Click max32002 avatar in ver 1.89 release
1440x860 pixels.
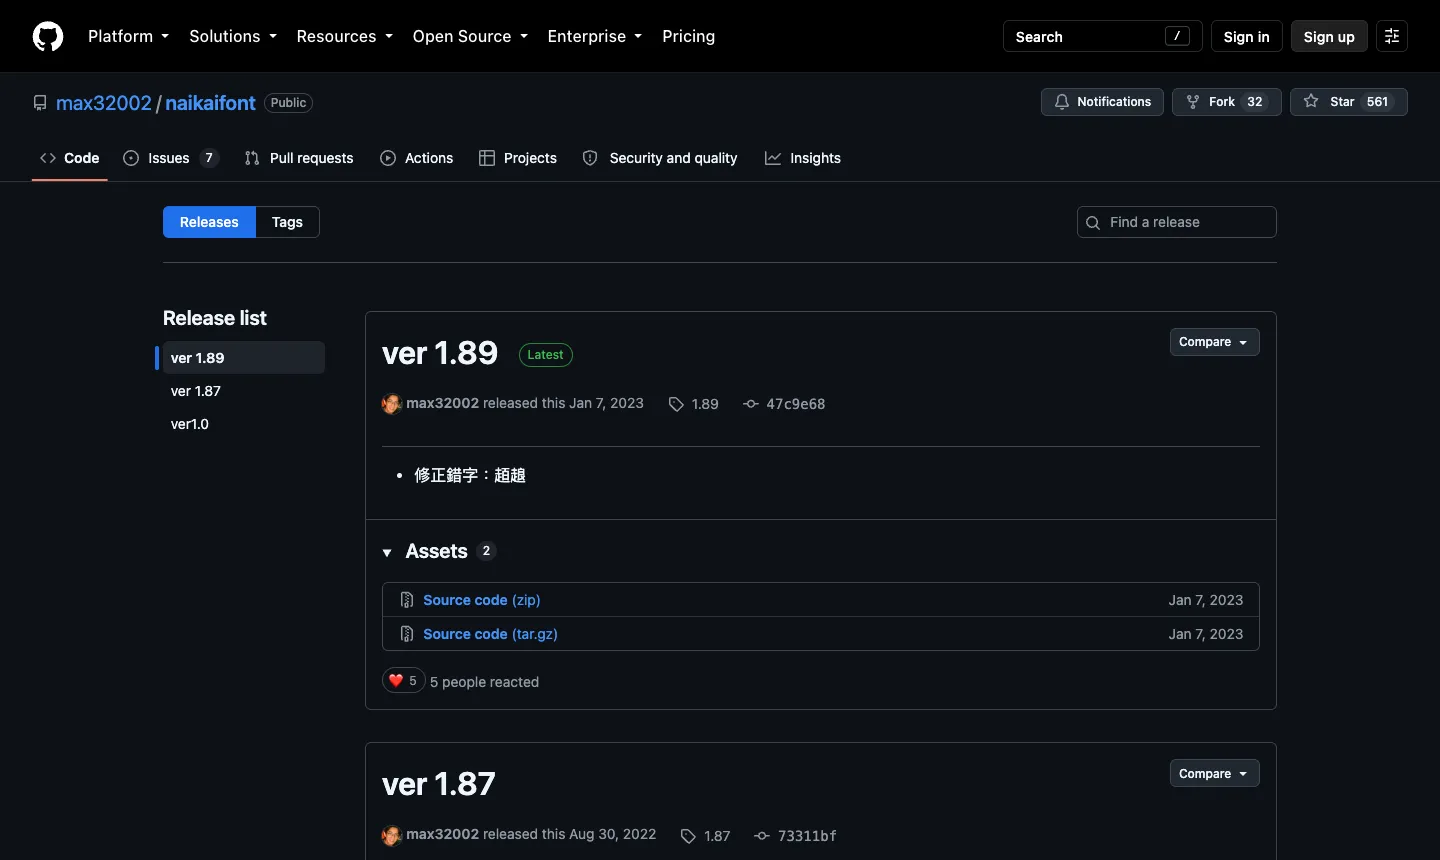(392, 404)
